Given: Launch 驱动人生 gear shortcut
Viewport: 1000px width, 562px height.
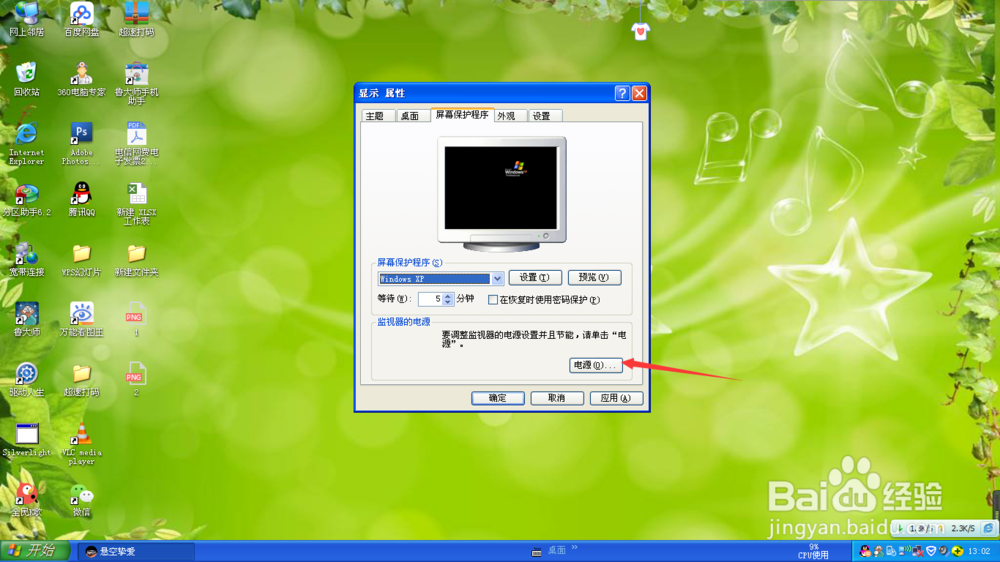Looking at the screenshot, I should pyautogui.click(x=27, y=380).
